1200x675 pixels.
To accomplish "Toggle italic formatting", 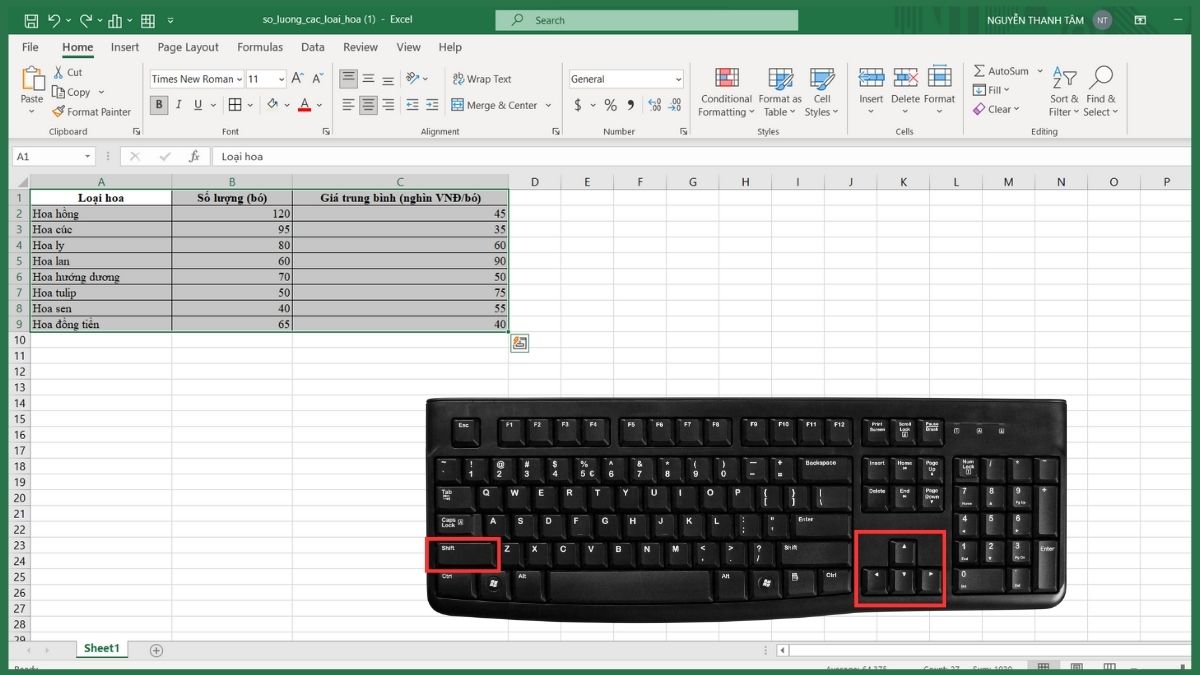I will [x=179, y=104].
